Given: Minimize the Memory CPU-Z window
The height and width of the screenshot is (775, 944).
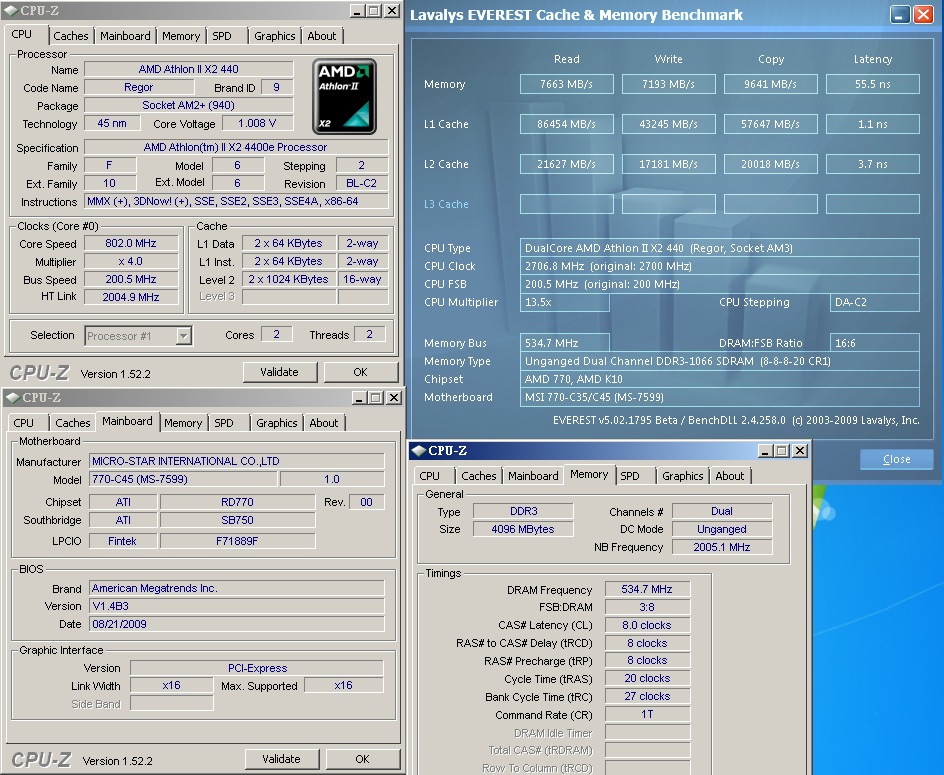Looking at the screenshot, I should coord(765,450).
